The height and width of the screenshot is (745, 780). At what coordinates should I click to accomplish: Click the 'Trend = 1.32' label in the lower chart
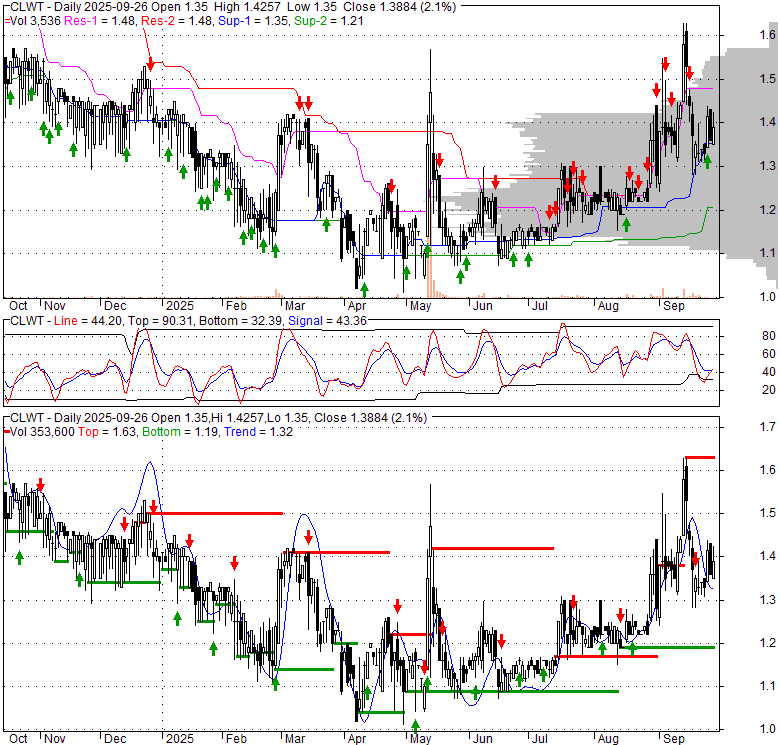258,432
